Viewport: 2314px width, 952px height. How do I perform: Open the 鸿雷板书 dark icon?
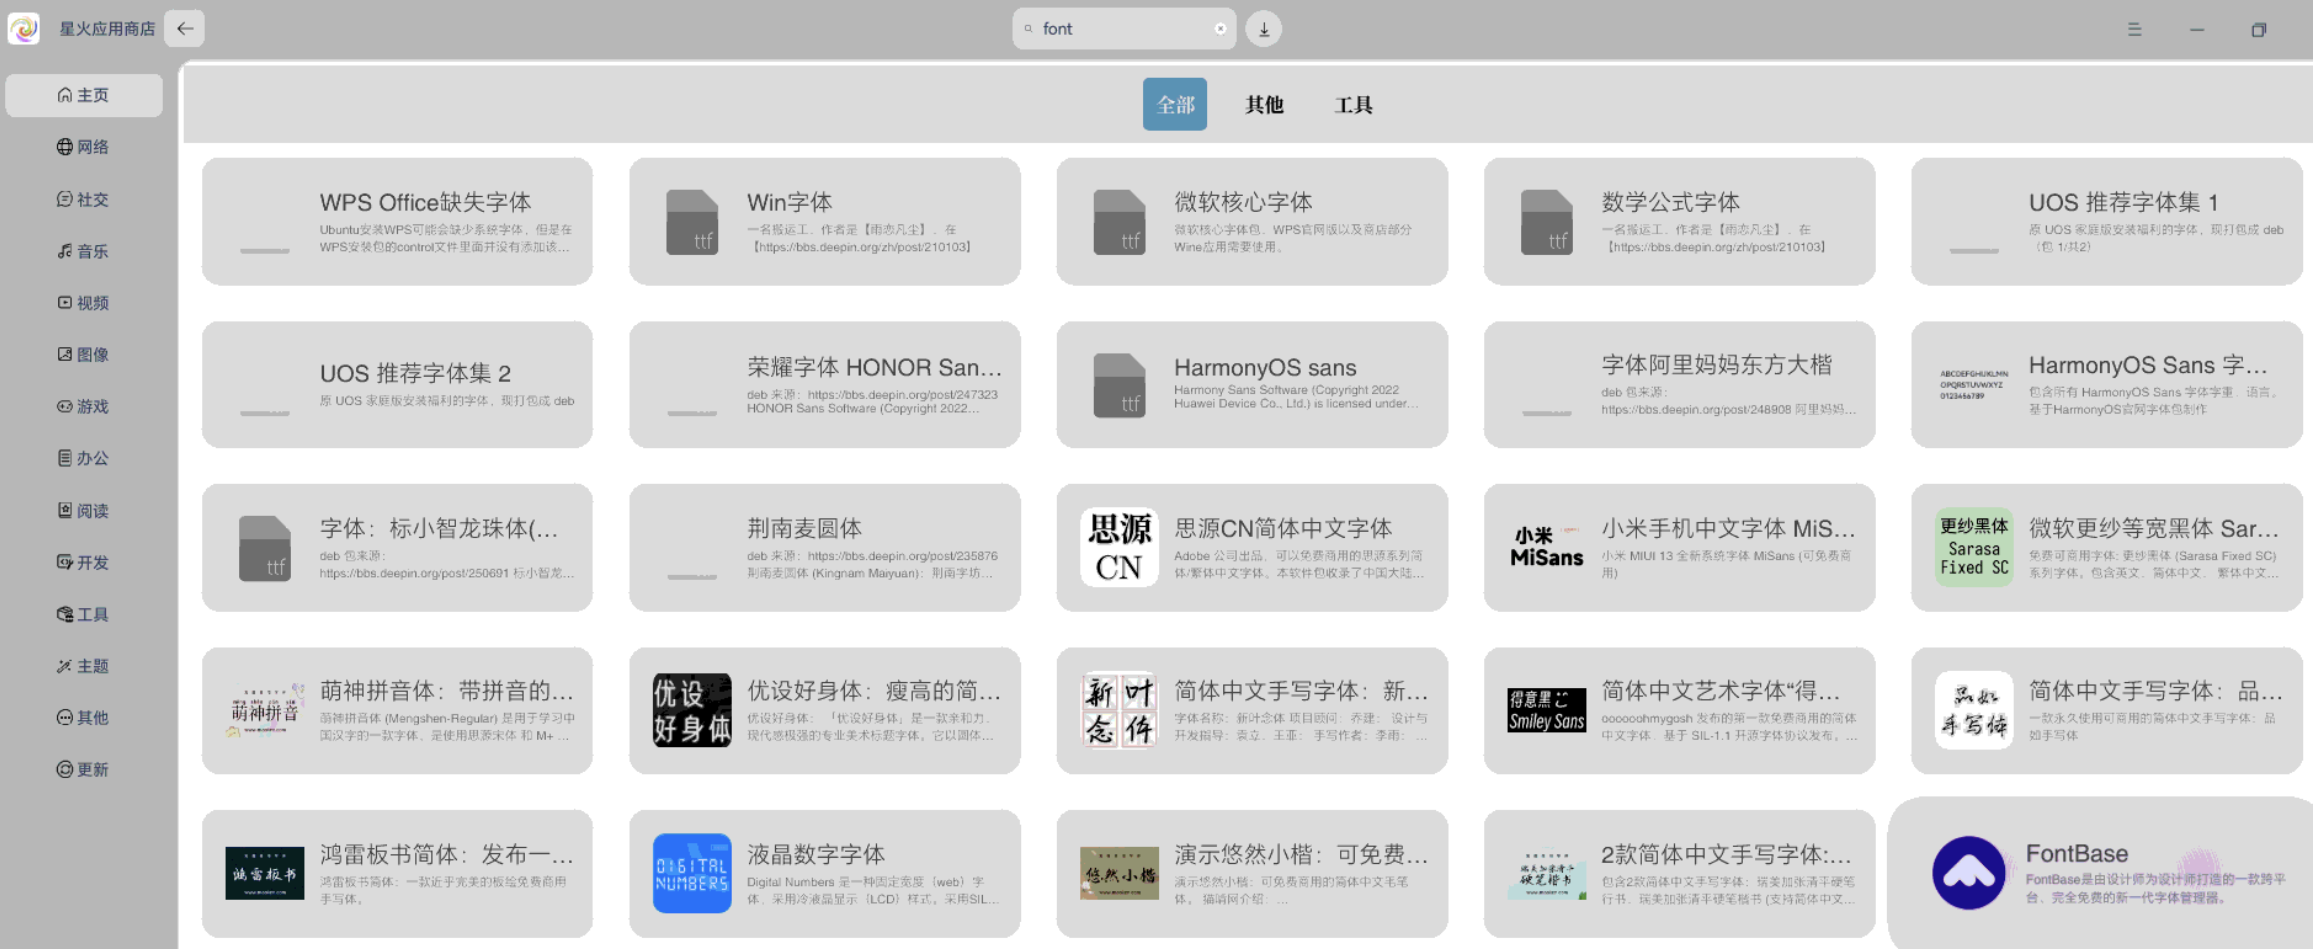click(265, 873)
